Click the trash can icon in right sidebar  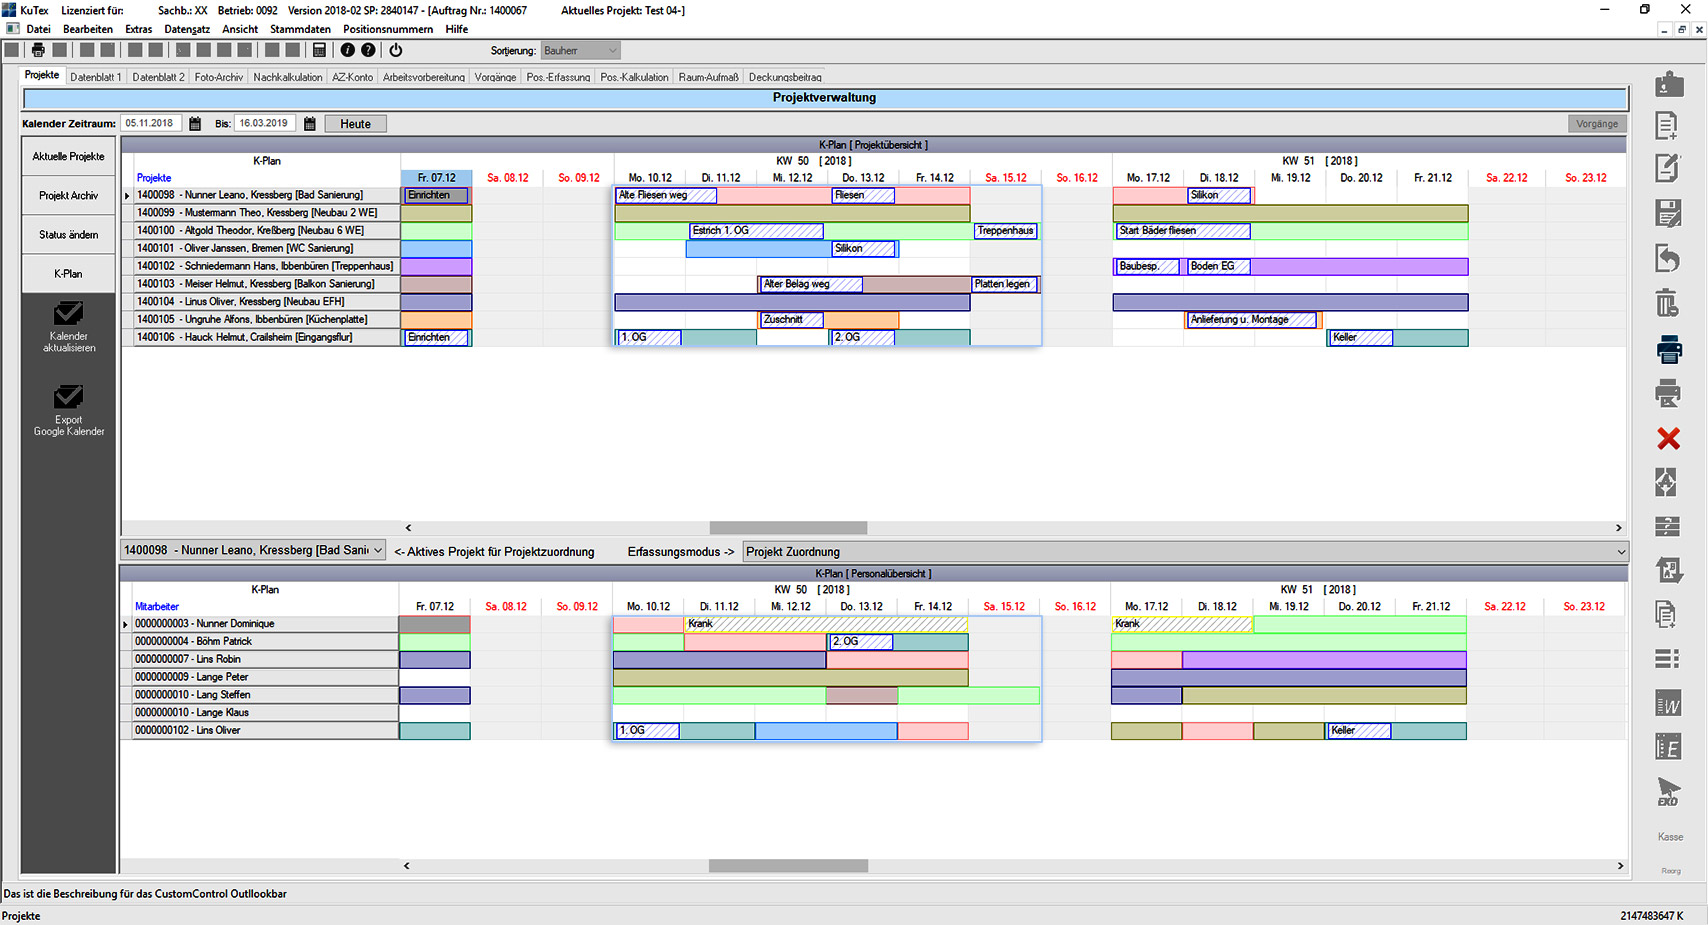(x=1666, y=303)
